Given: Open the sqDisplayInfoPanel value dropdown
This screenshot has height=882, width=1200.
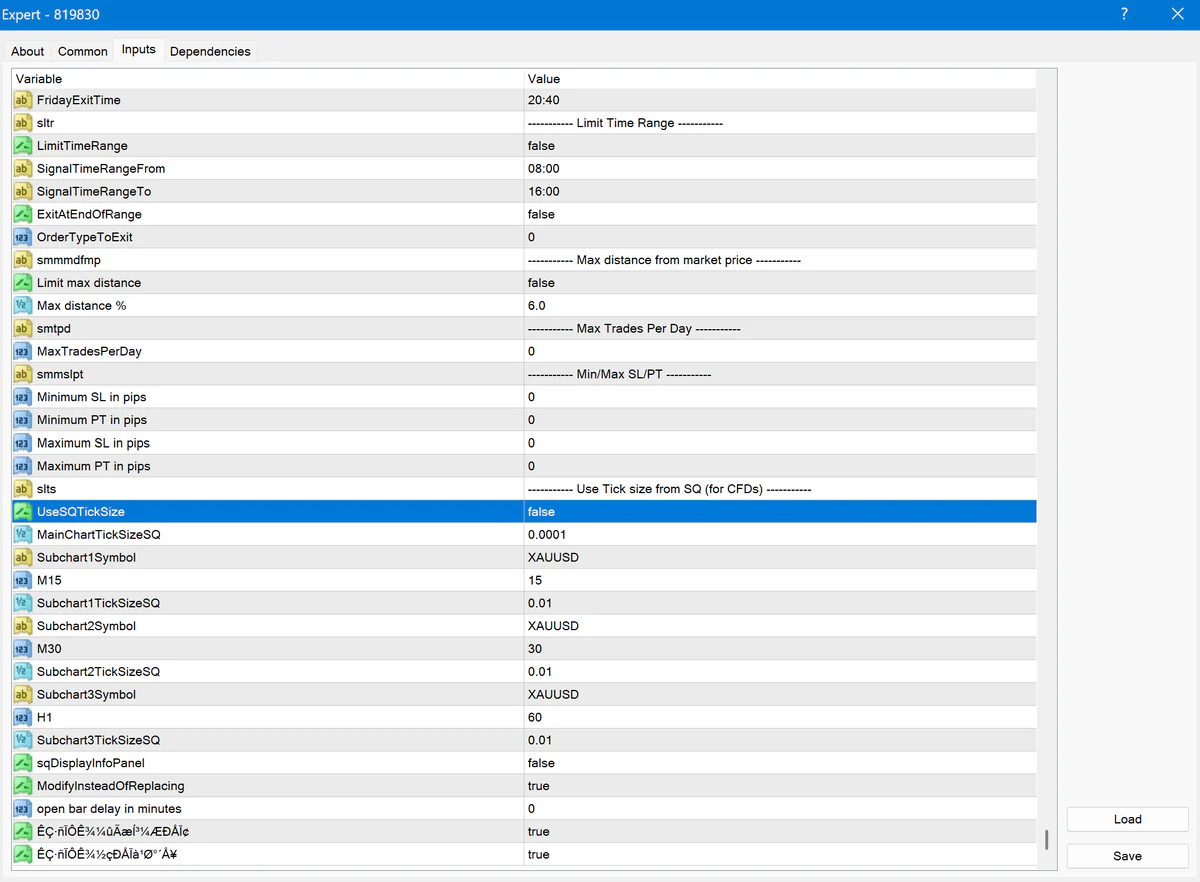Looking at the screenshot, I should pos(780,763).
